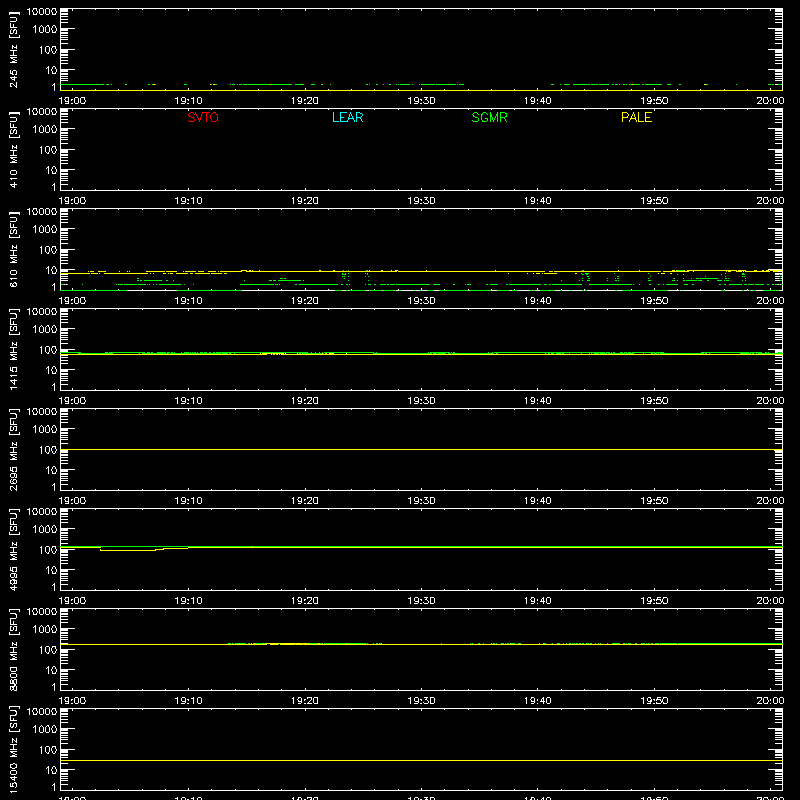
Task: Click the 19:50 label on 8800 MHz time axis
Action: point(654,701)
